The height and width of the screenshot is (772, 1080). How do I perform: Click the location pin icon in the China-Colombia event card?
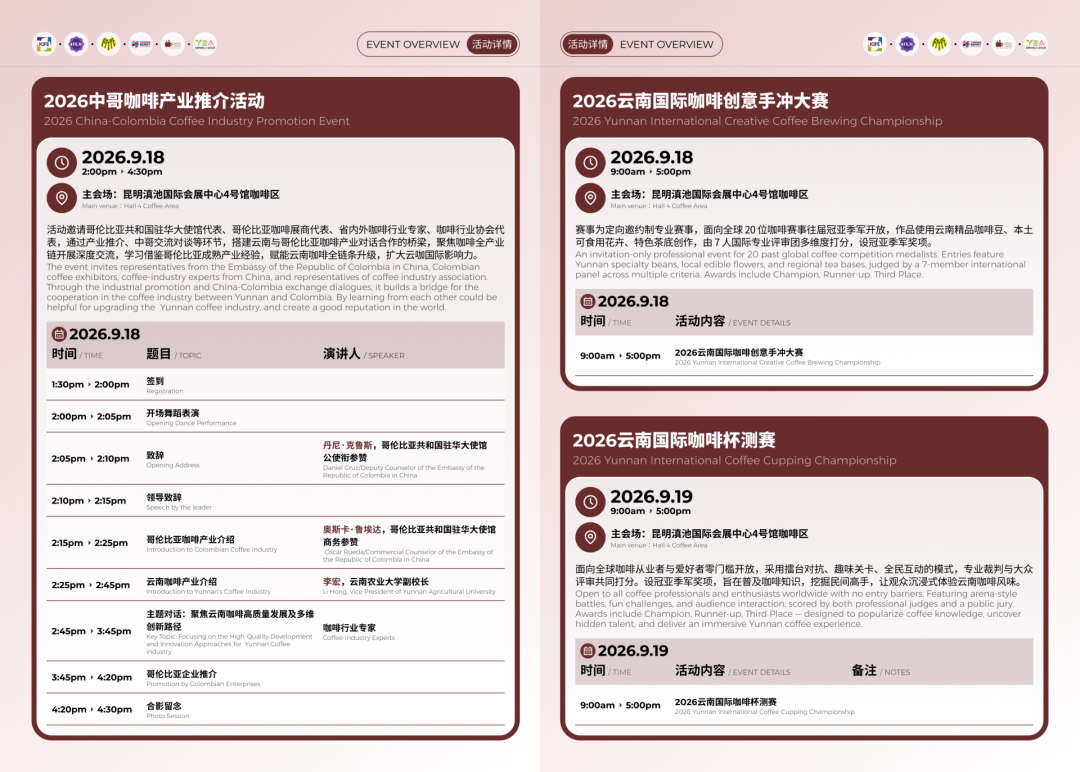click(x=61, y=198)
